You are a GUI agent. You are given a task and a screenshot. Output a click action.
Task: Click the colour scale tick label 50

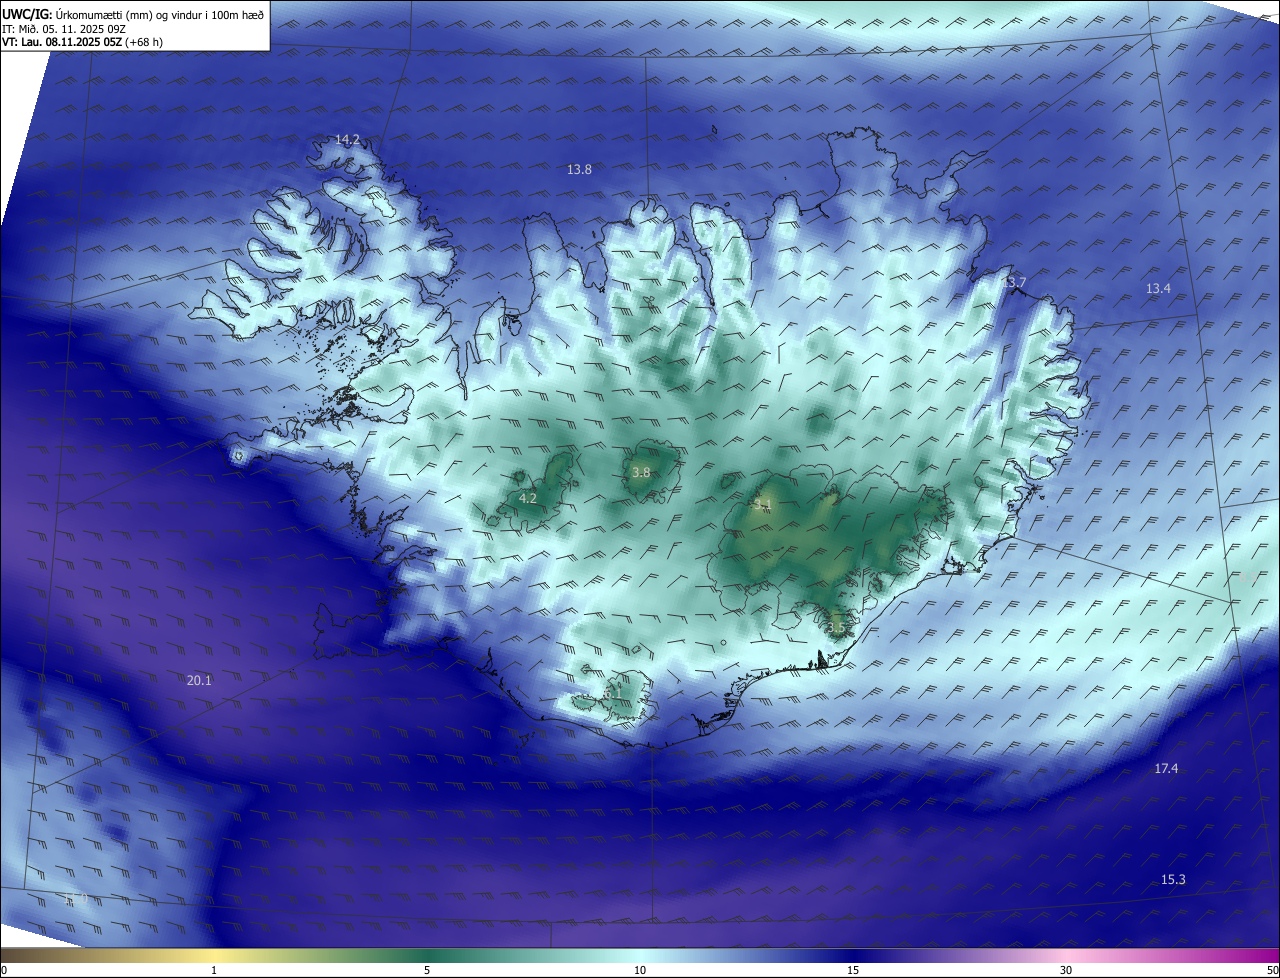pyautogui.click(x=1272, y=970)
